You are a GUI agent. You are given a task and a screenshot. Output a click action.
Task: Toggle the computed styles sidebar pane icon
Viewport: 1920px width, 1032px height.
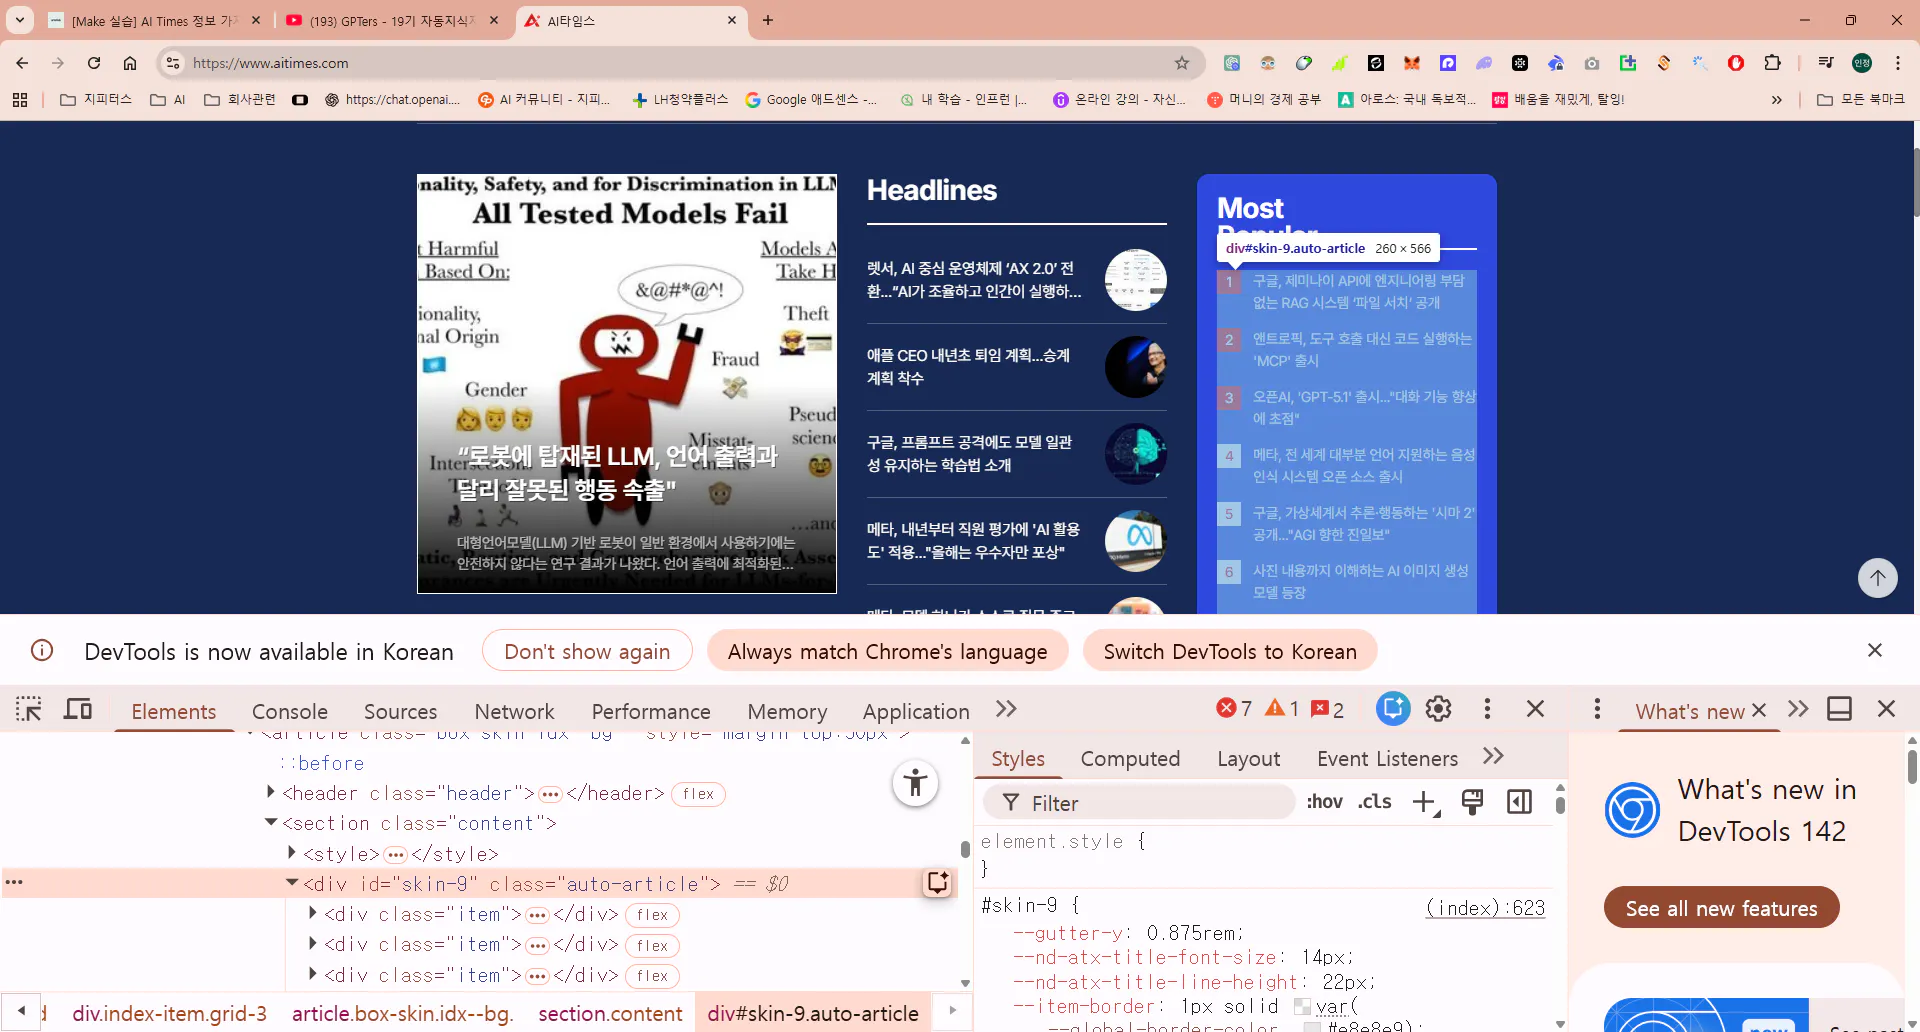coord(1519,802)
